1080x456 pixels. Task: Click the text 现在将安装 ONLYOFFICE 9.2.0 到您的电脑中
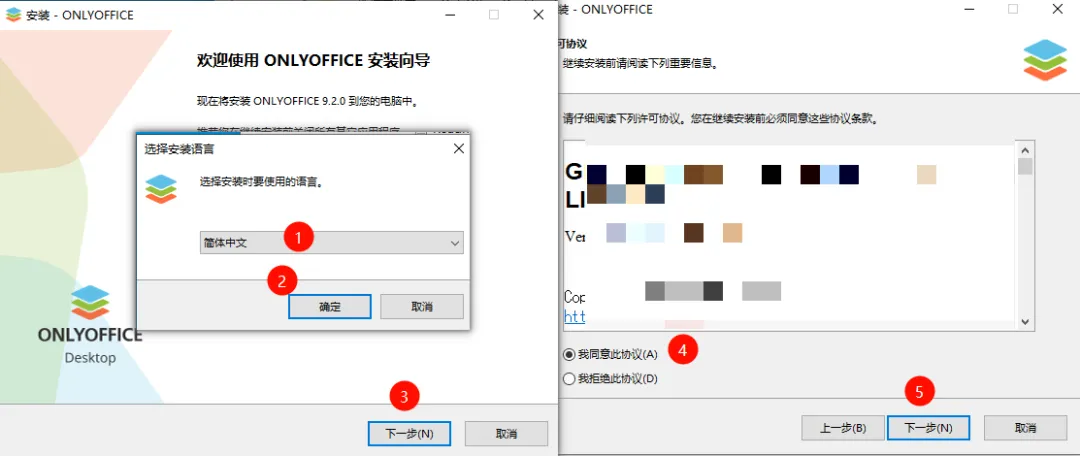pyautogui.click(x=308, y=101)
